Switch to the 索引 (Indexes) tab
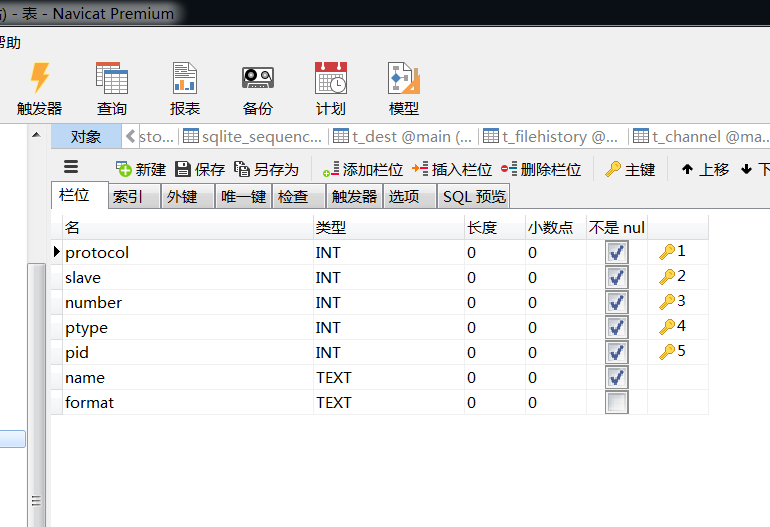The image size is (770, 527). tap(134, 196)
